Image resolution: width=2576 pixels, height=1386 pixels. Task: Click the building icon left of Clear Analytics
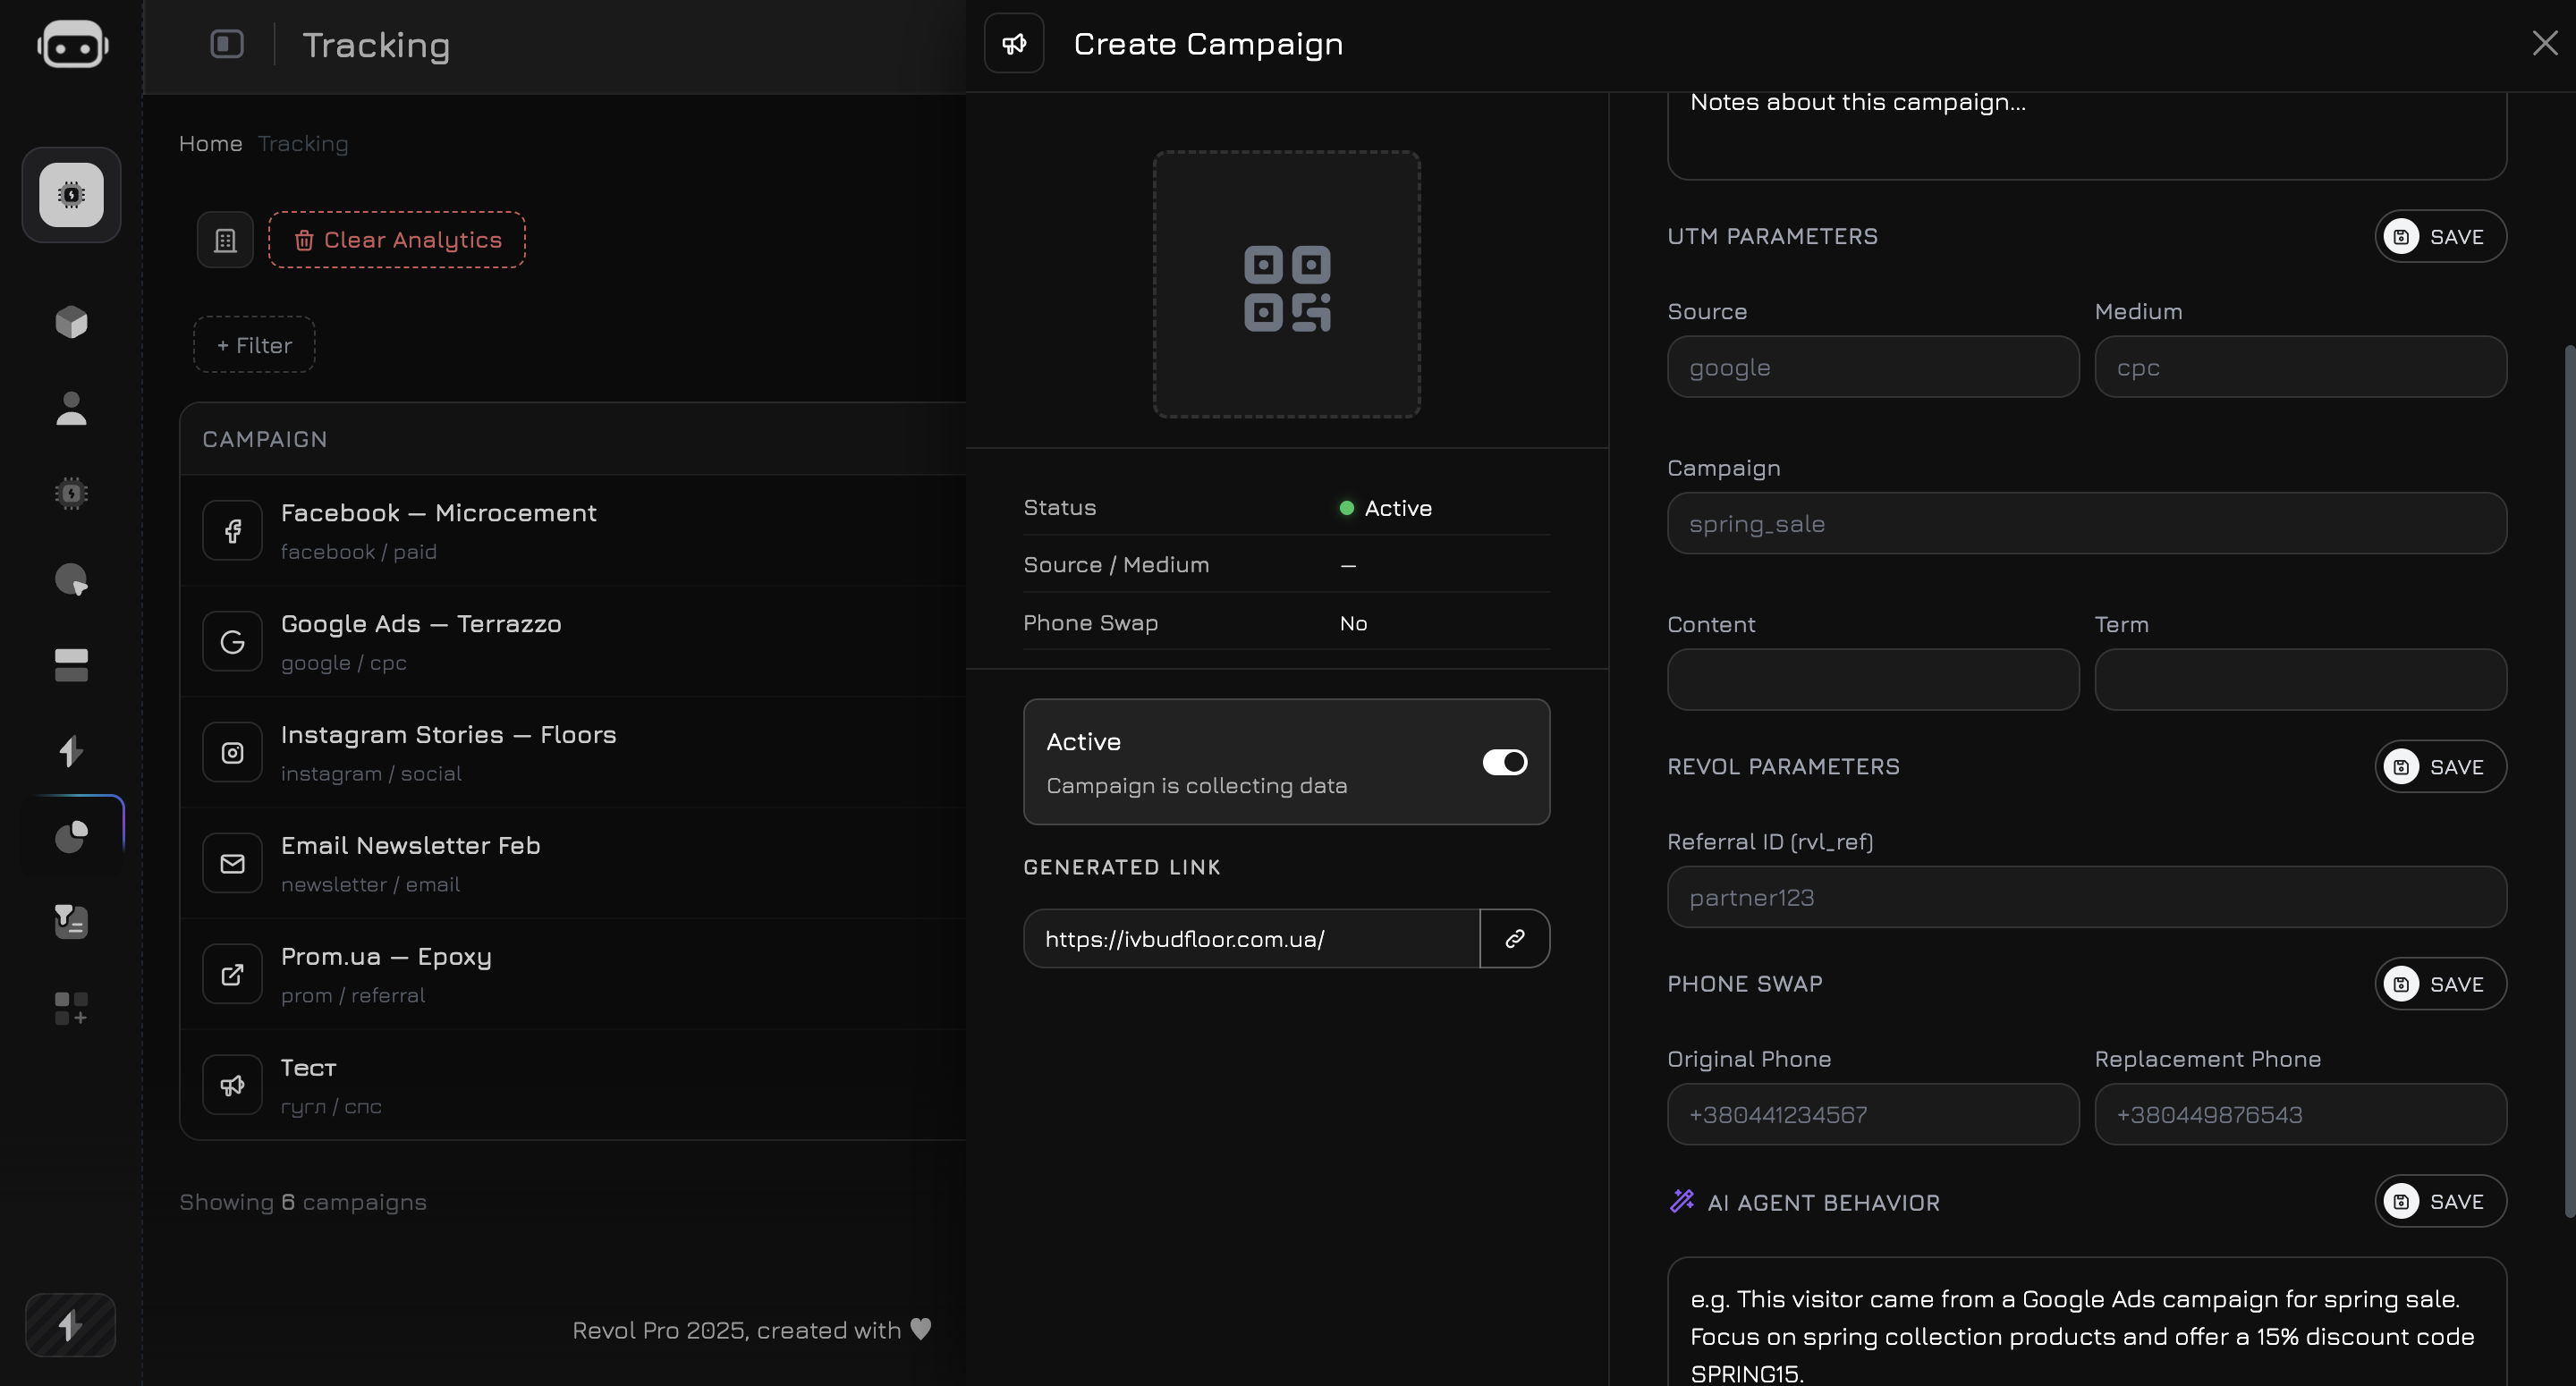click(224, 239)
